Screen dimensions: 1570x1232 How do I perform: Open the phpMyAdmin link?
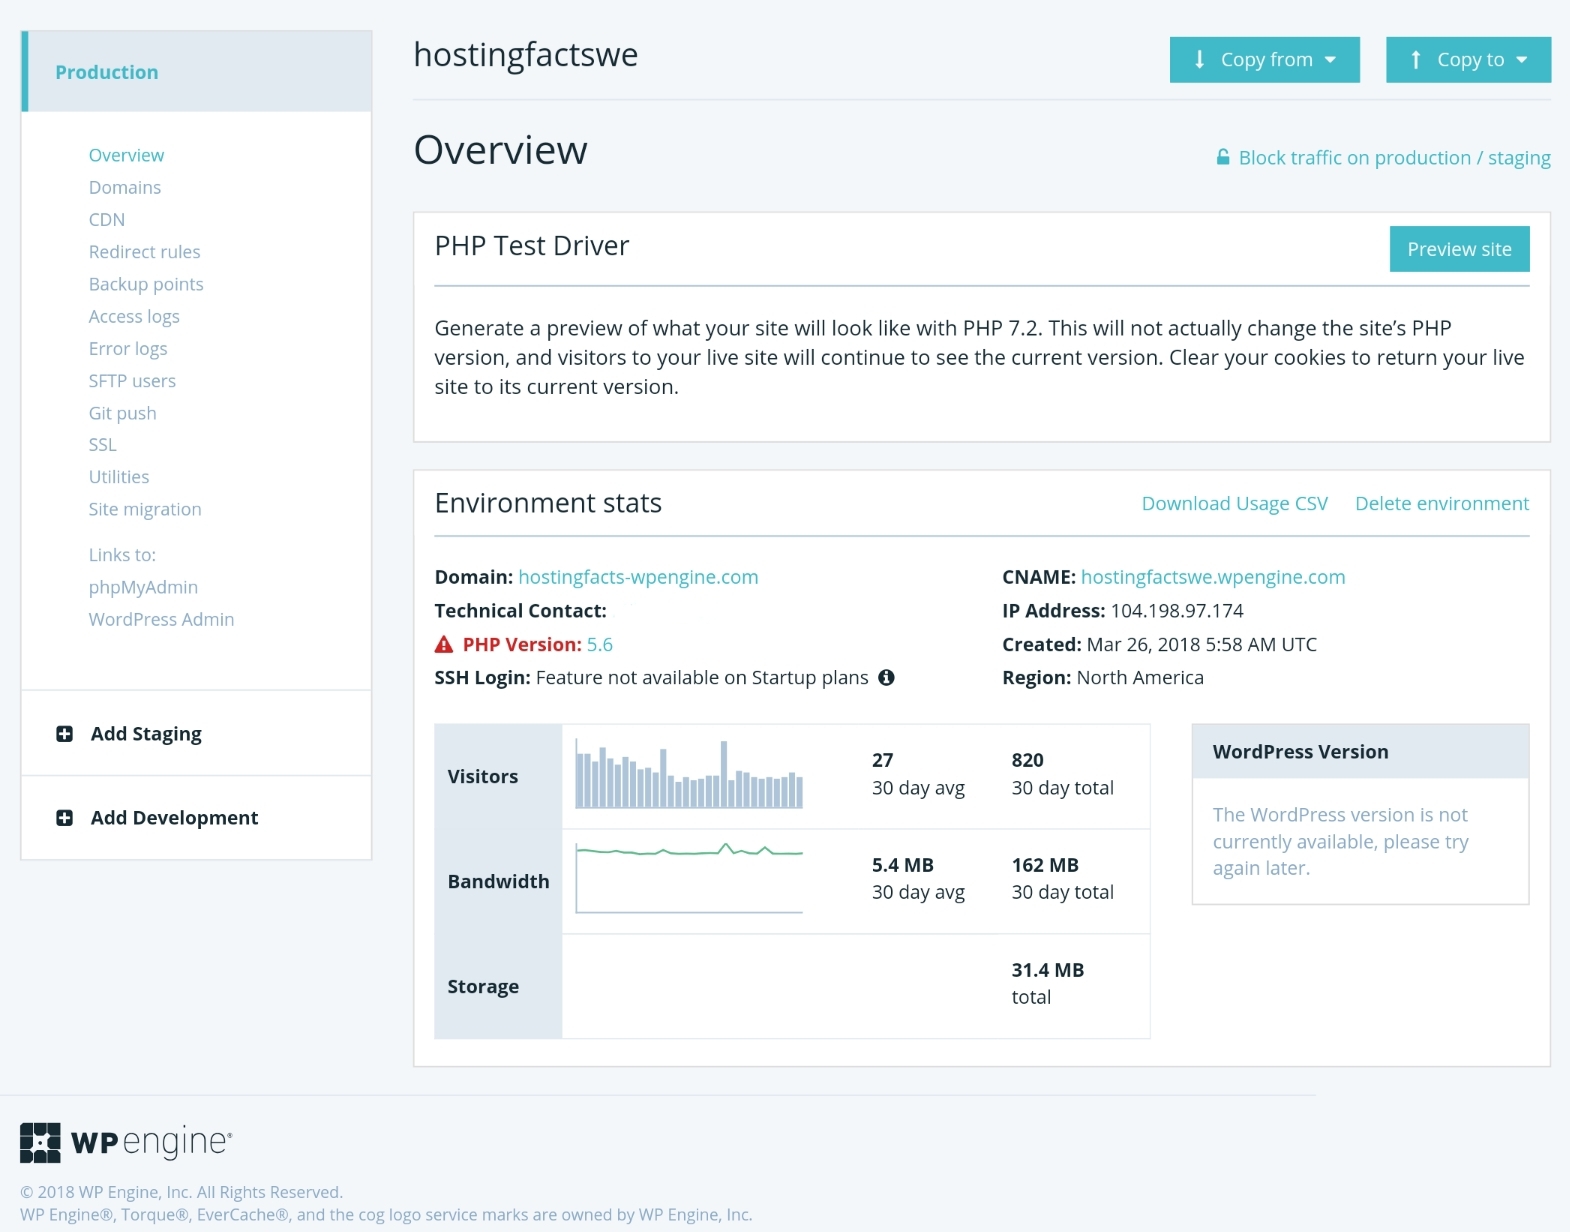tap(143, 587)
